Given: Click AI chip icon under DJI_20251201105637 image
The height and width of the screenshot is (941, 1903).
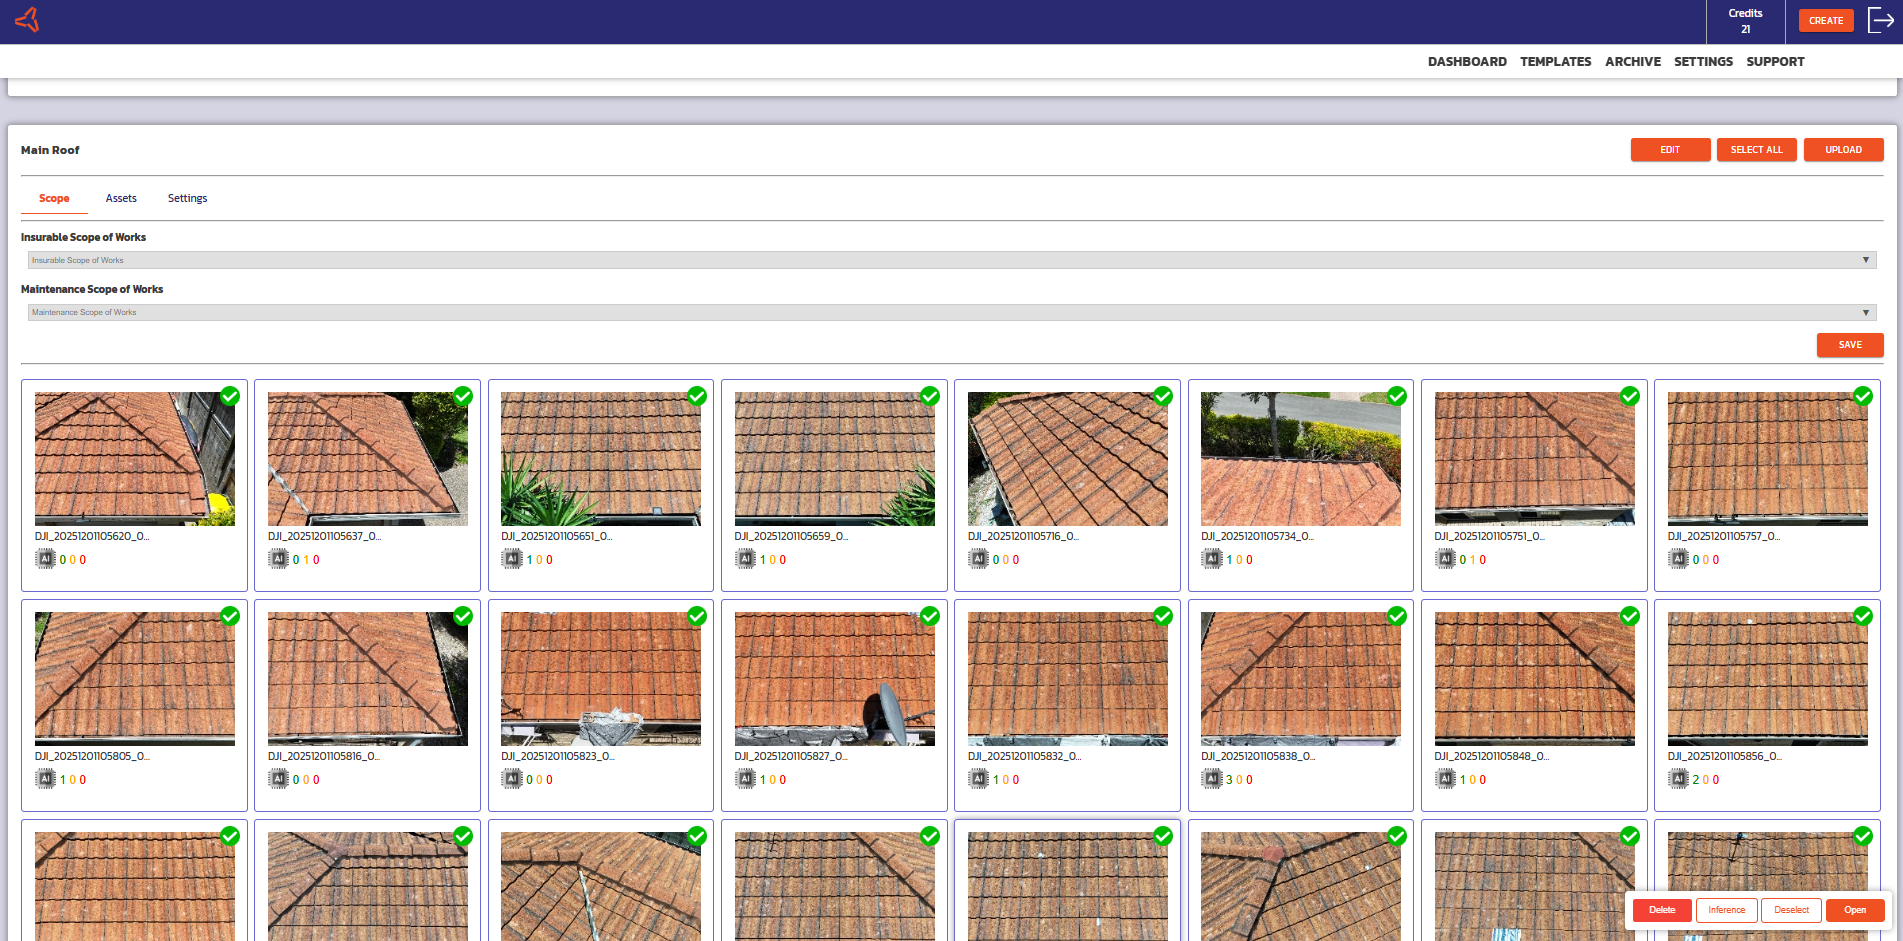Looking at the screenshot, I should pos(278,559).
